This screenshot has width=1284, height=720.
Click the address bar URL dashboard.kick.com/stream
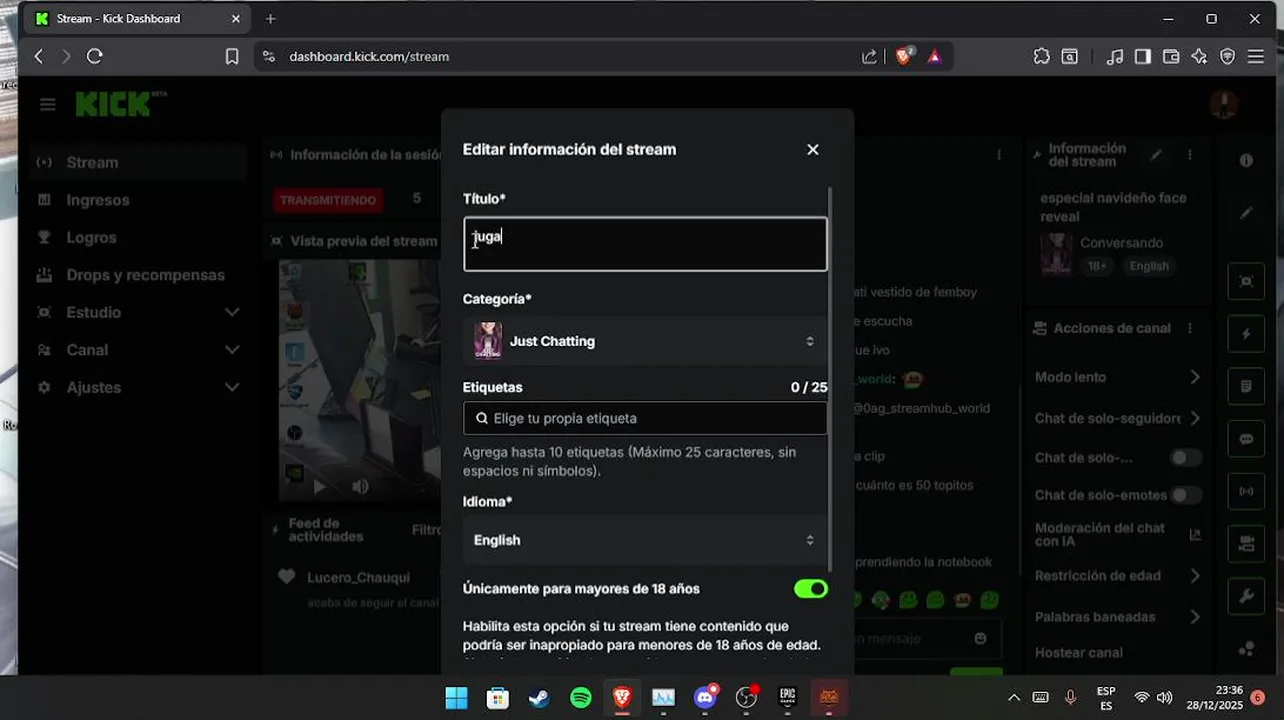[369, 57]
